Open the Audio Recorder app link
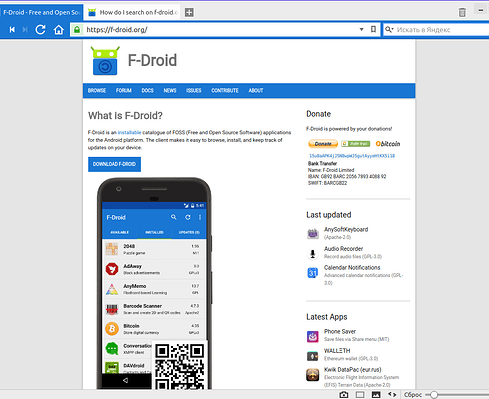 [x=343, y=249]
